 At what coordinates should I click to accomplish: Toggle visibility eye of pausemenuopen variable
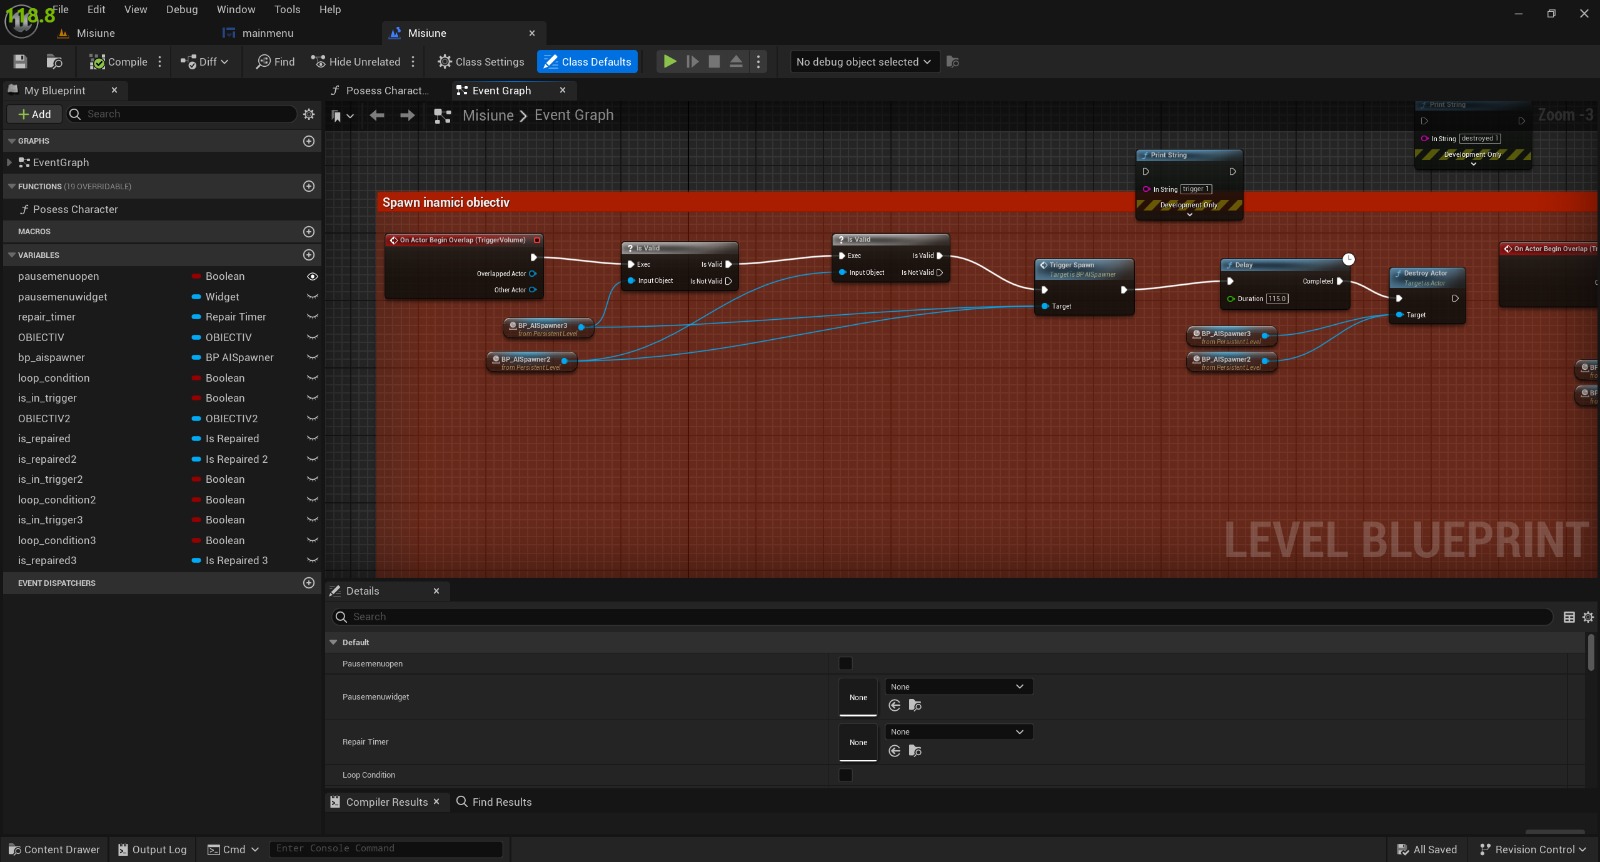coord(312,276)
